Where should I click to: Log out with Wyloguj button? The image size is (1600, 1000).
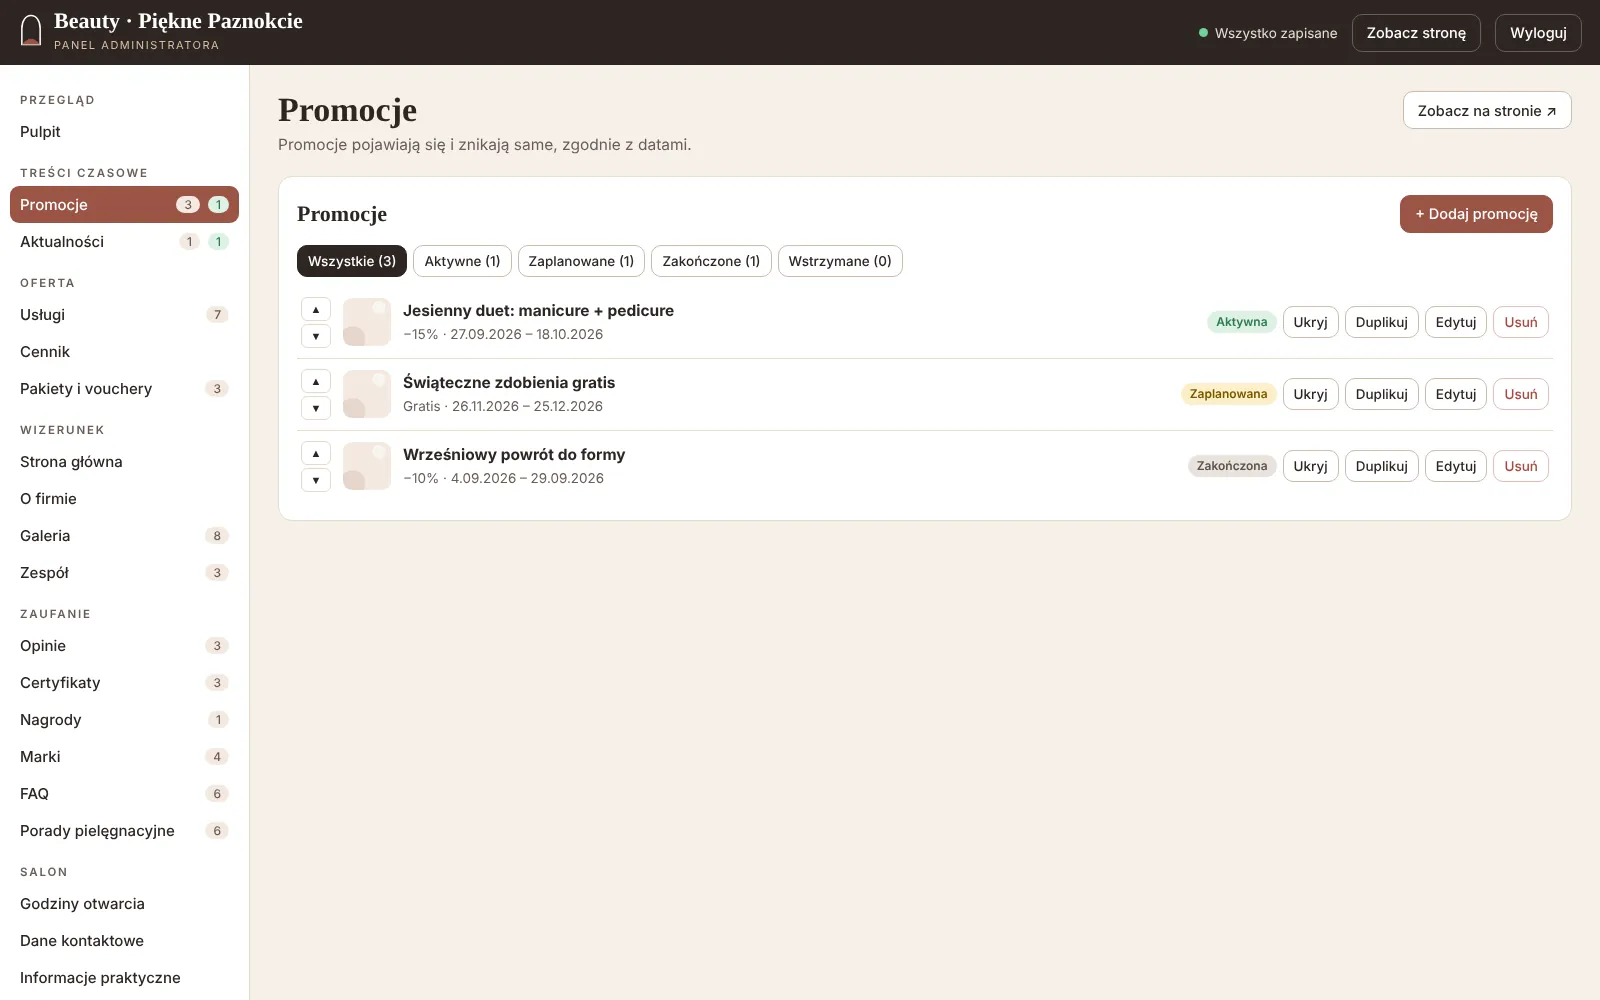click(1538, 33)
